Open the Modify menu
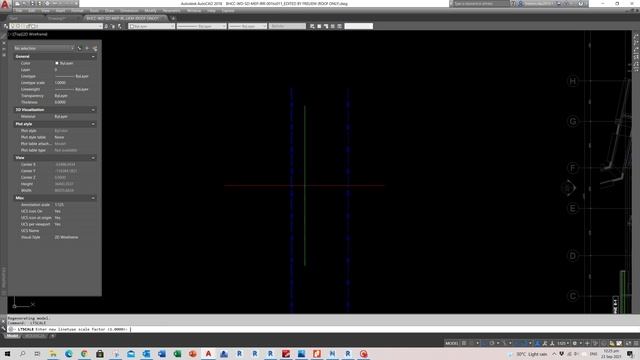 (x=150, y=11)
